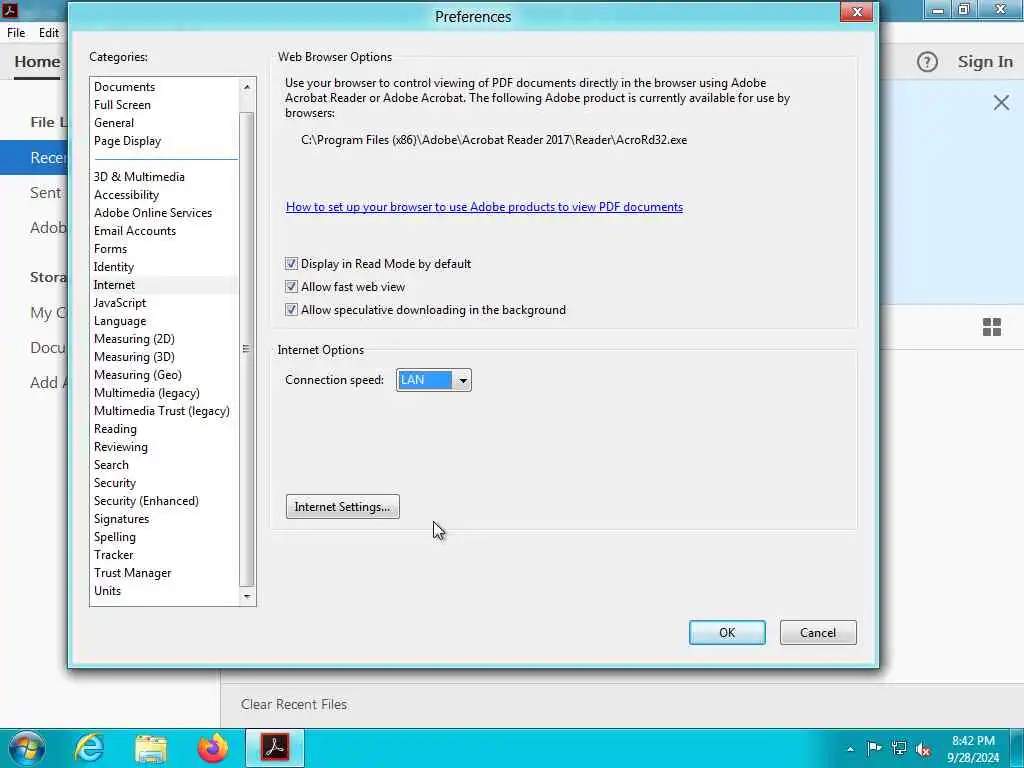Launch Firefox from the taskbar
The height and width of the screenshot is (768, 1024).
pos(213,748)
